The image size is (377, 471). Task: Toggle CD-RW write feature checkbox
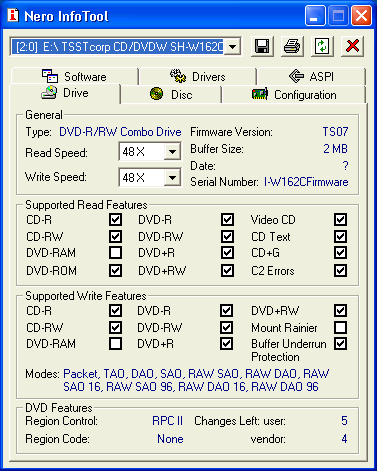[x=115, y=327]
